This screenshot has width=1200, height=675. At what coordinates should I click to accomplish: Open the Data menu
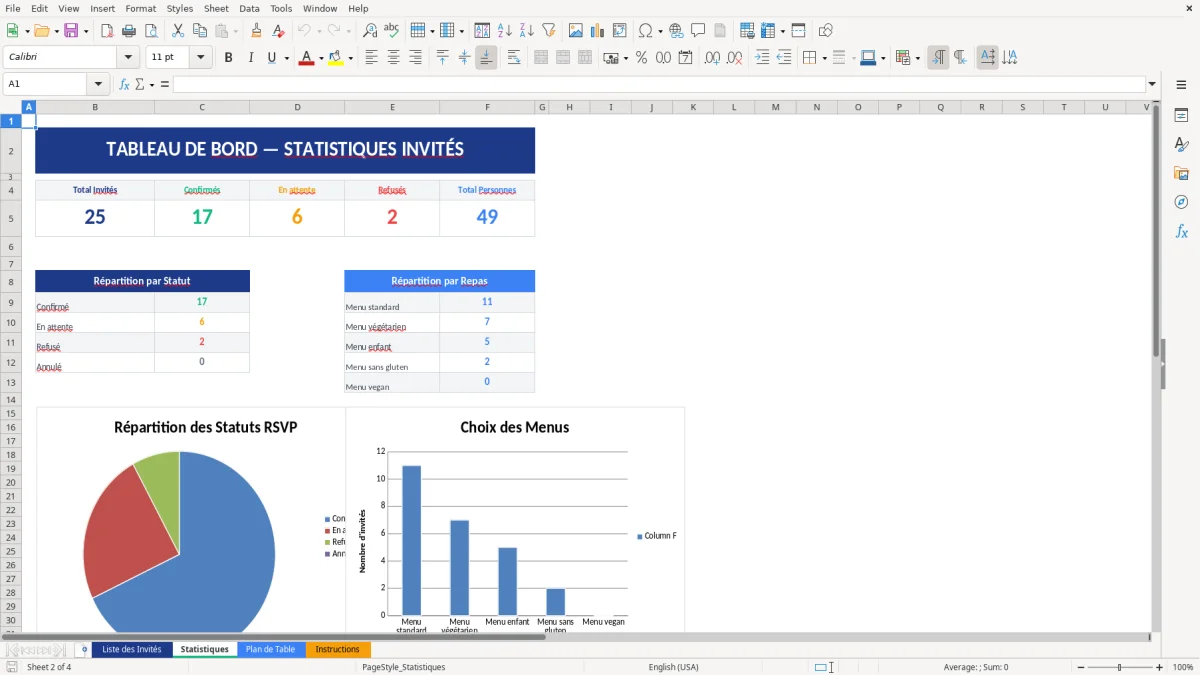tap(249, 8)
